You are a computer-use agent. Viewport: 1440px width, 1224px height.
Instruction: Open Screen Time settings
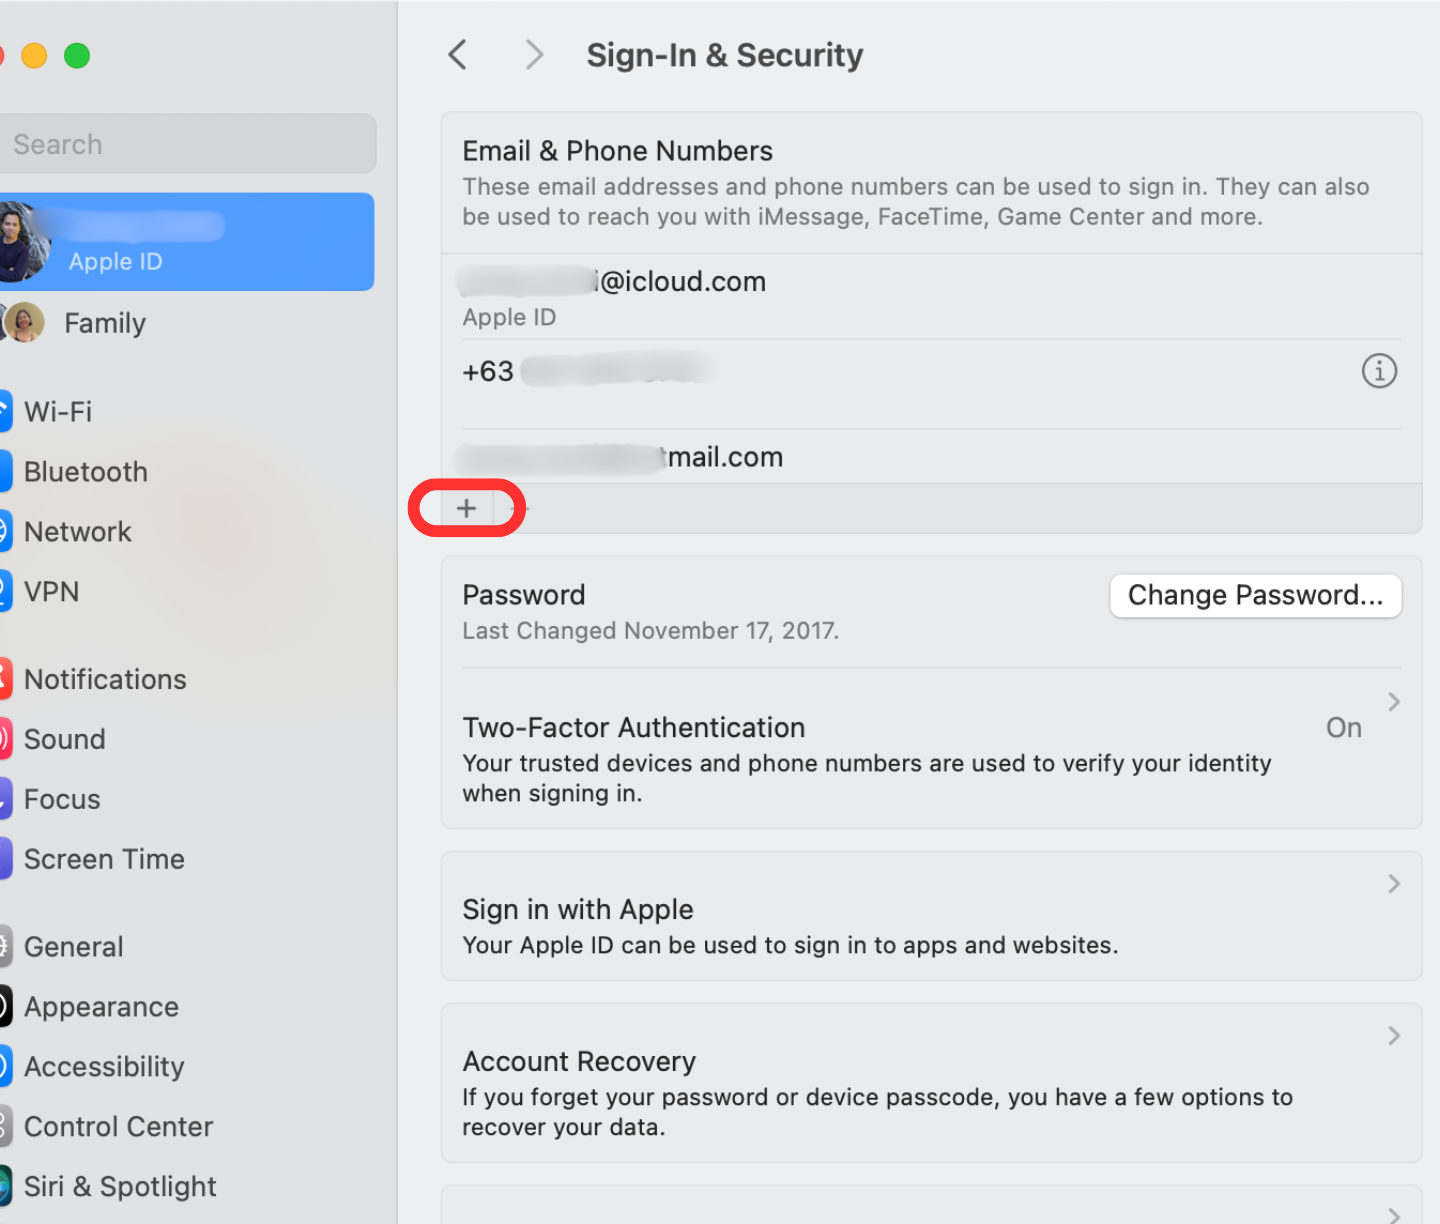coord(104,860)
